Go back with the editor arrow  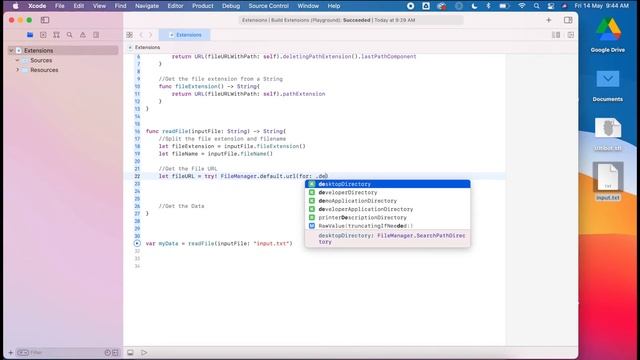coord(141,35)
